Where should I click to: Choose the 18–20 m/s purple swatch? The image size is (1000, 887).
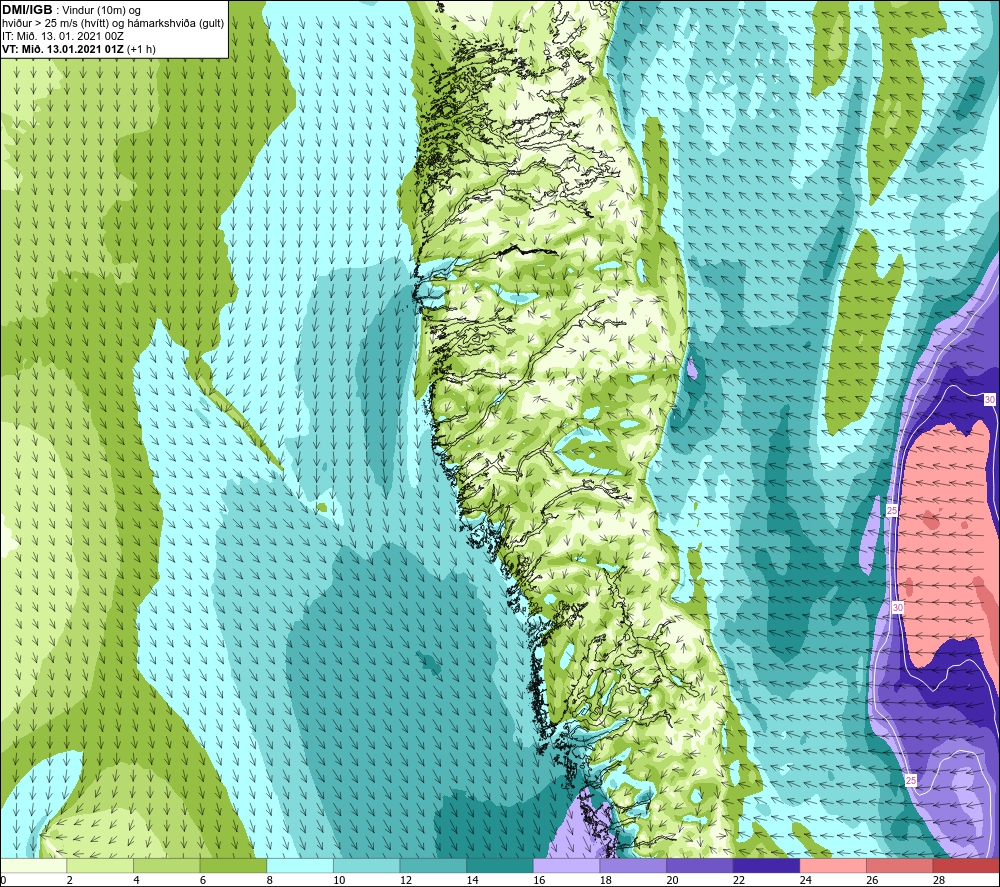(633, 866)
